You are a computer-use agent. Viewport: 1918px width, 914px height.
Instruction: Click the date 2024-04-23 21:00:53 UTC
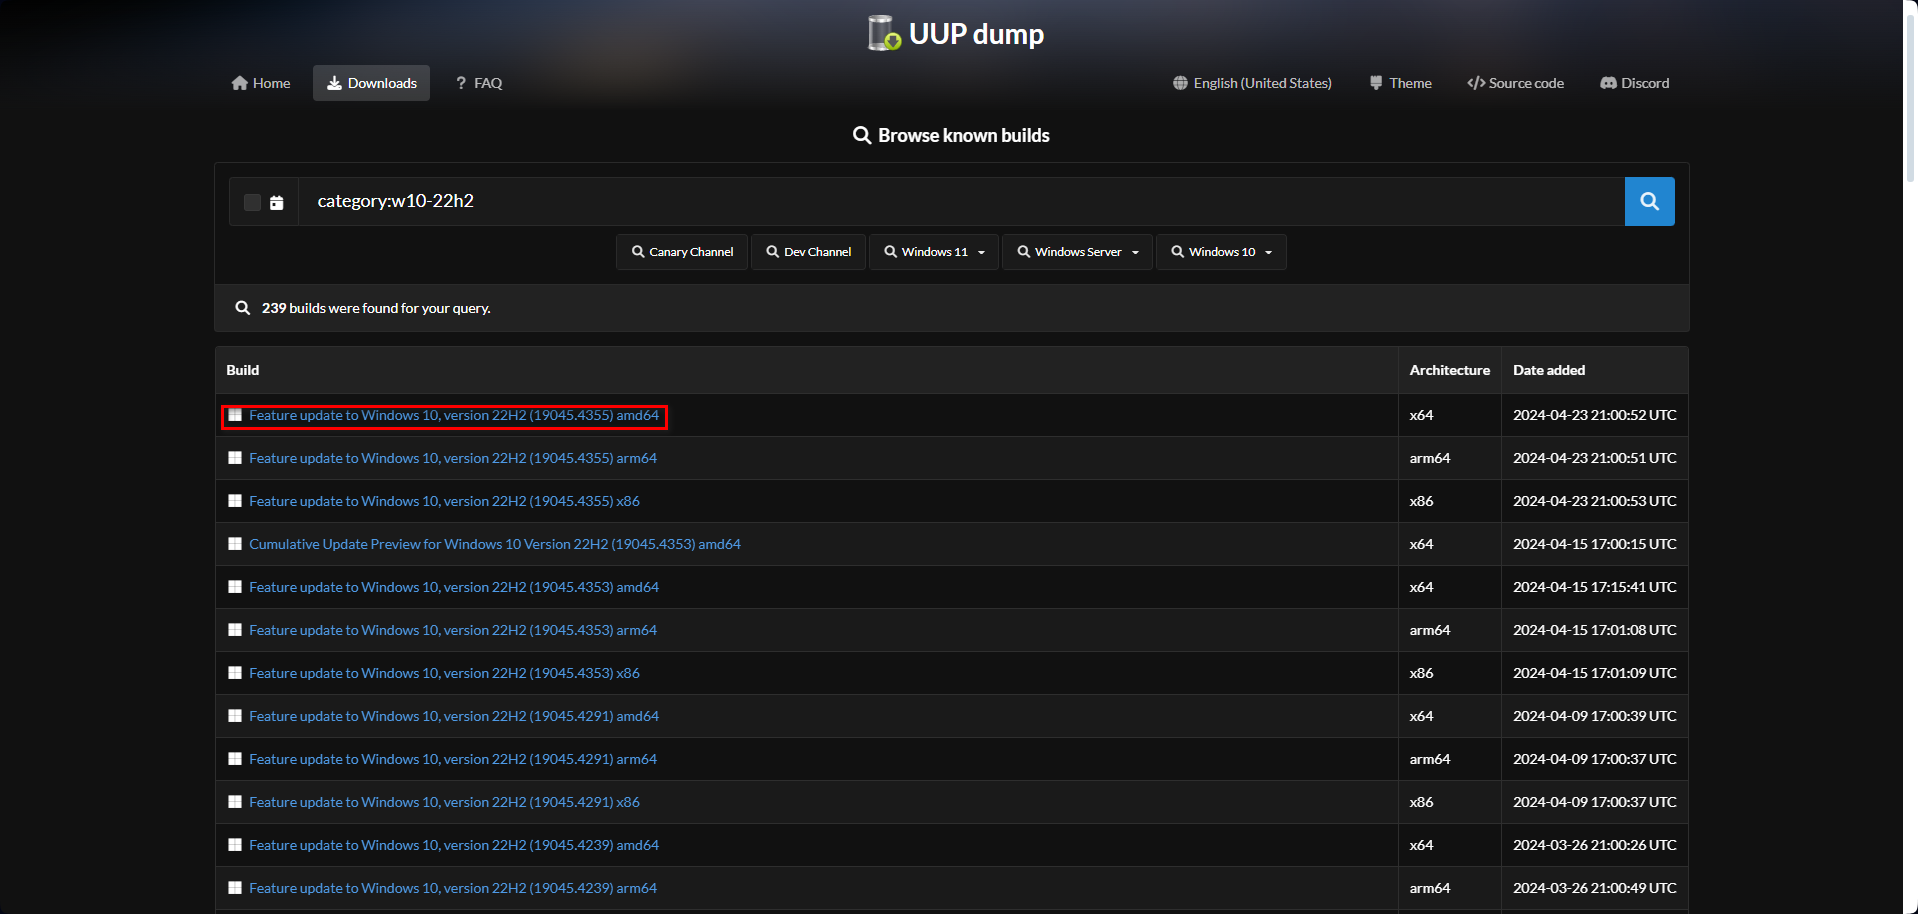1595,501
